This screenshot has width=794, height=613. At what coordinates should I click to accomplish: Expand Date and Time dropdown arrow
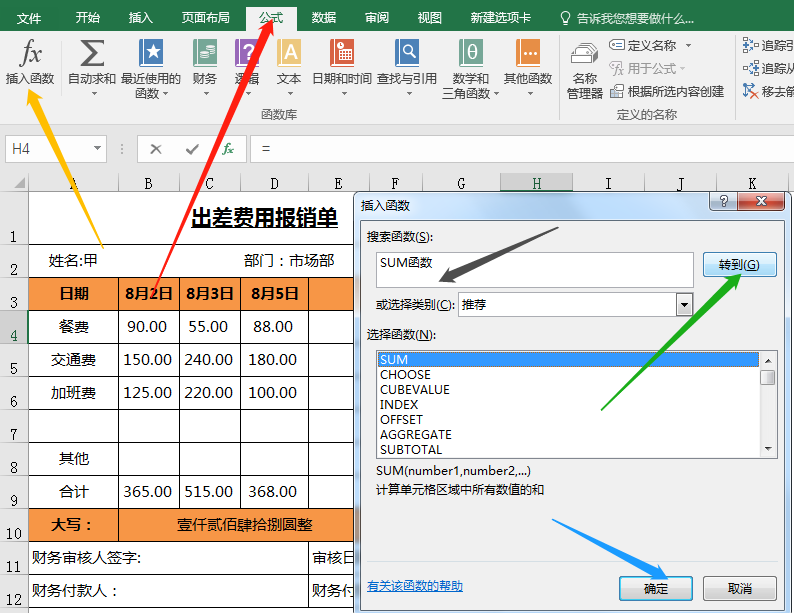[x=344, y=94]
